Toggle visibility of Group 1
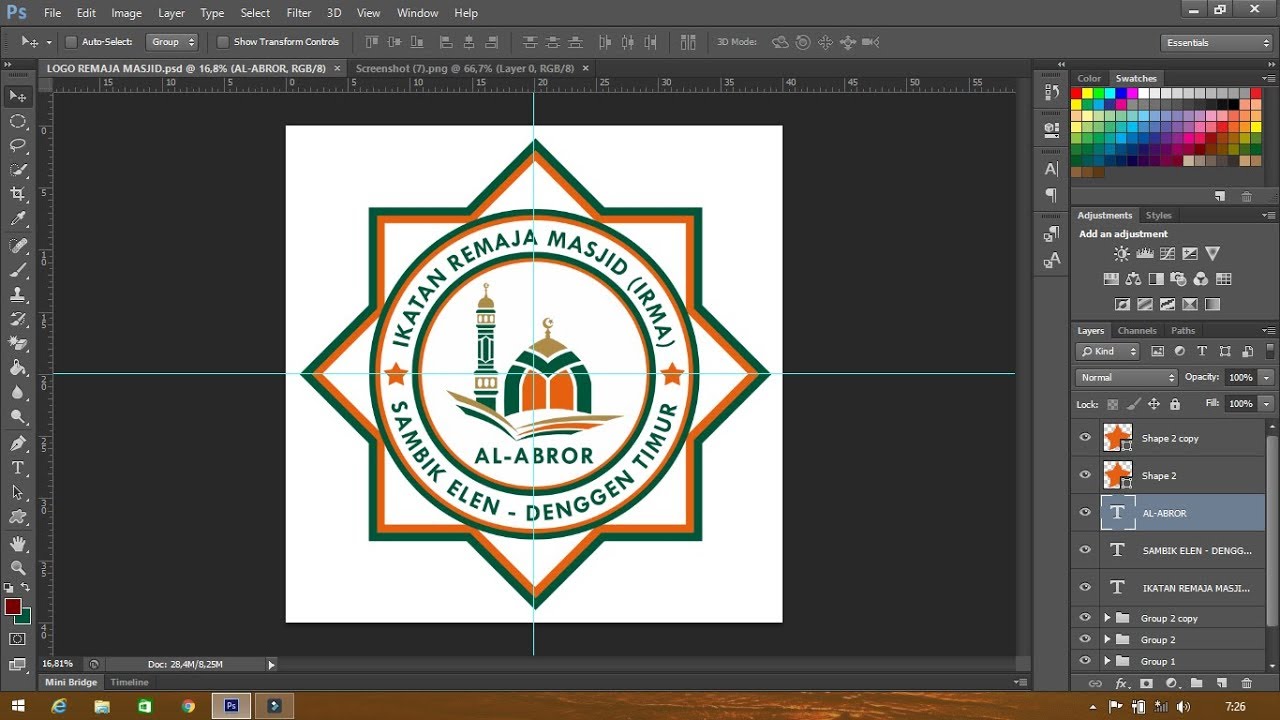Viewport: 1280px width, 720px height. coord(1085,661)
